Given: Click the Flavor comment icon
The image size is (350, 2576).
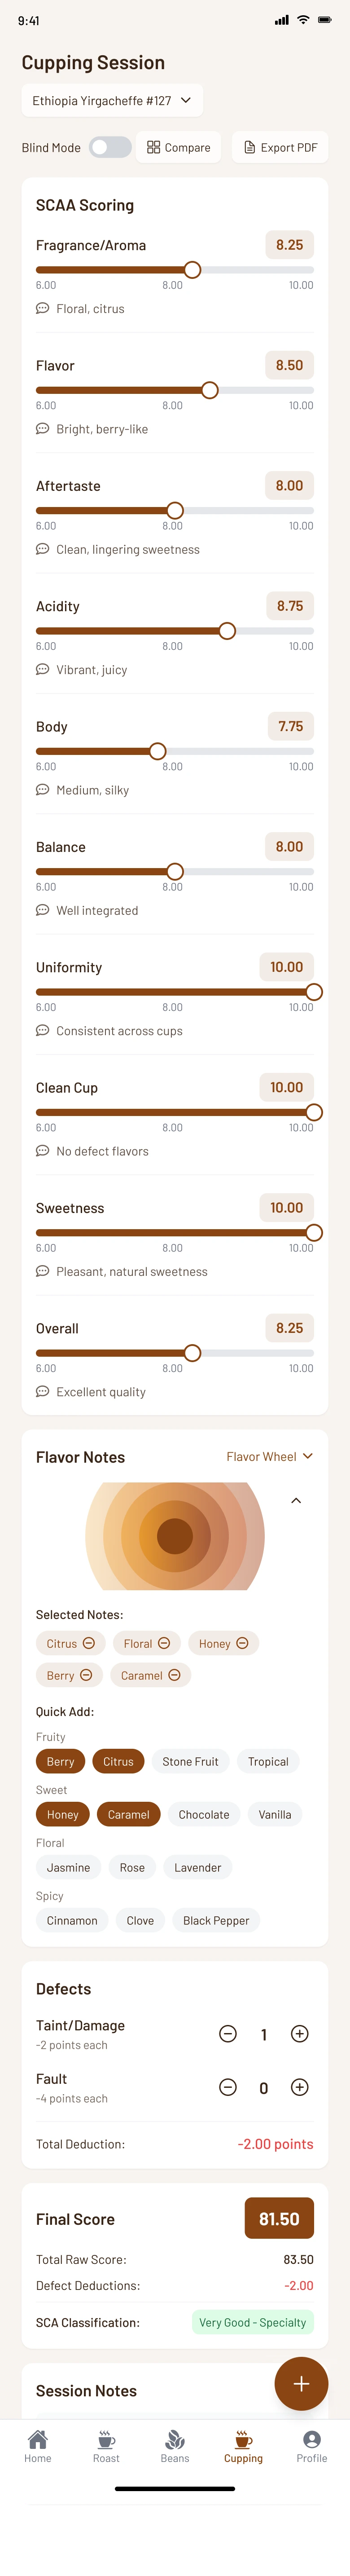Looking at the screenshot, I should point(42,429).
